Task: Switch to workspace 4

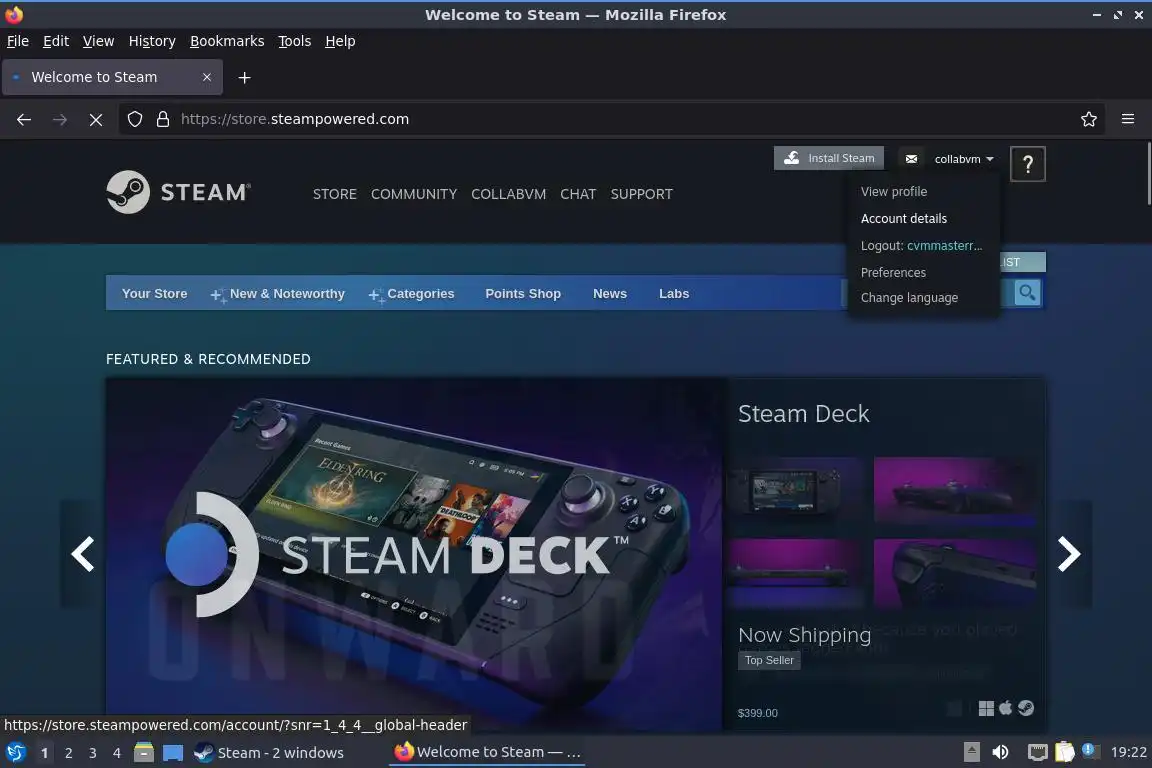Action: coord(117,753)
